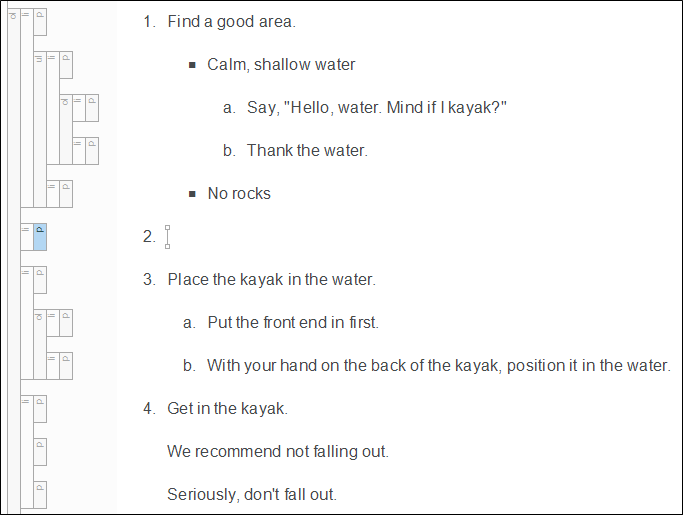The height and width of the screenshot is (515, 683).
Task: Place cursor in "Find a good area." text
Action: [x=231, y=22]
